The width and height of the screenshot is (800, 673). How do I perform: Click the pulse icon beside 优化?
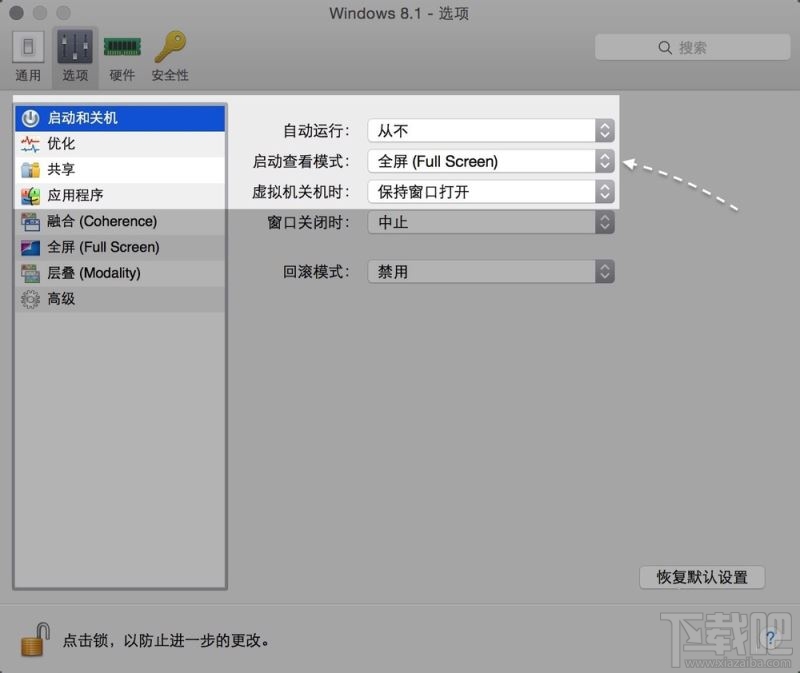point(31,144)
